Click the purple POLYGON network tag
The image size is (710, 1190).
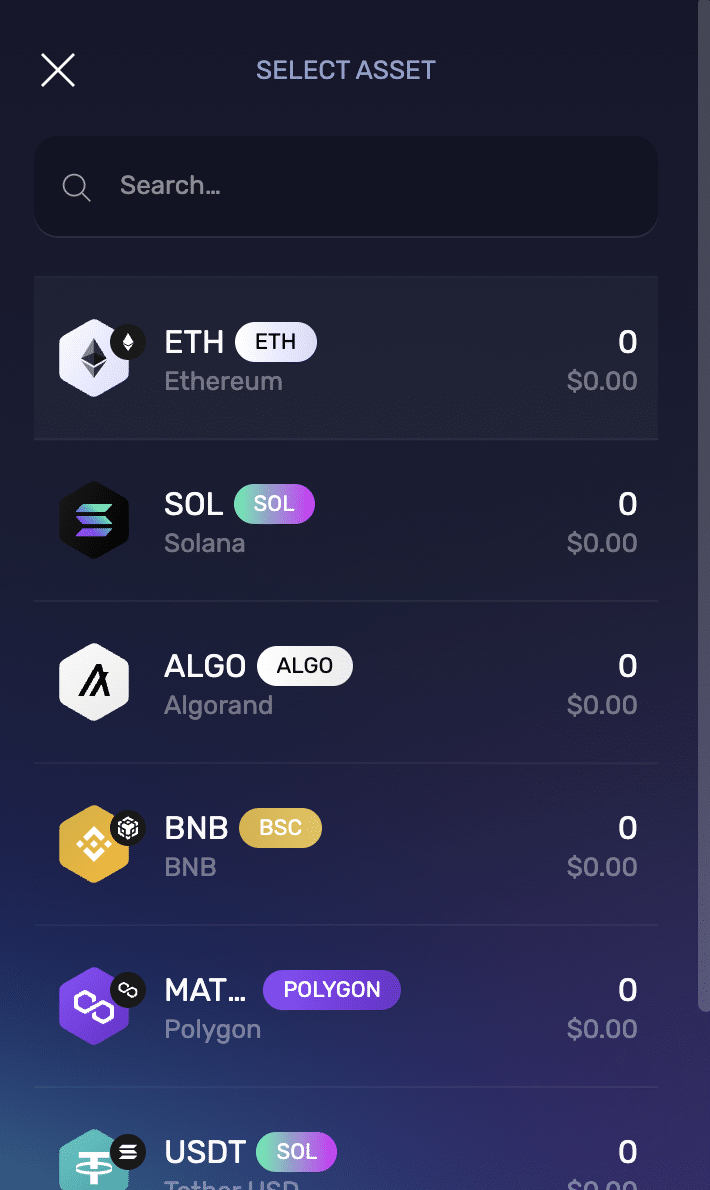(332, 990)
